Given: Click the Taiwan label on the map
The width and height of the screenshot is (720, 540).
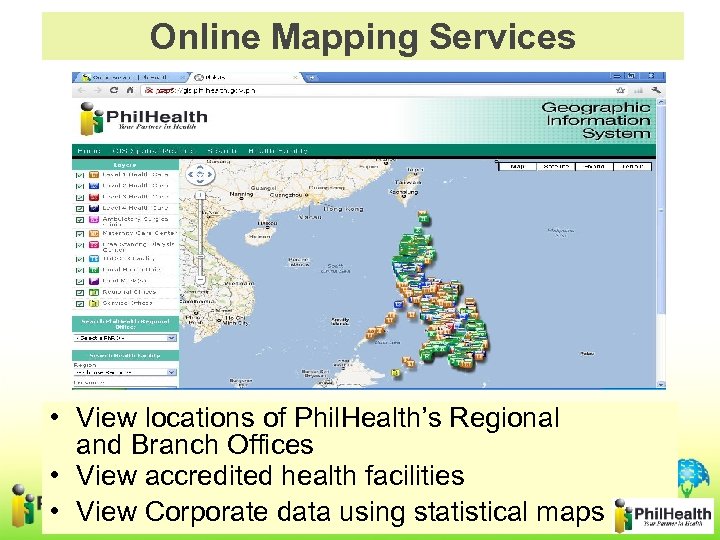Looking at the screenshot, I should pyautogui.click(x=407, y=183).
